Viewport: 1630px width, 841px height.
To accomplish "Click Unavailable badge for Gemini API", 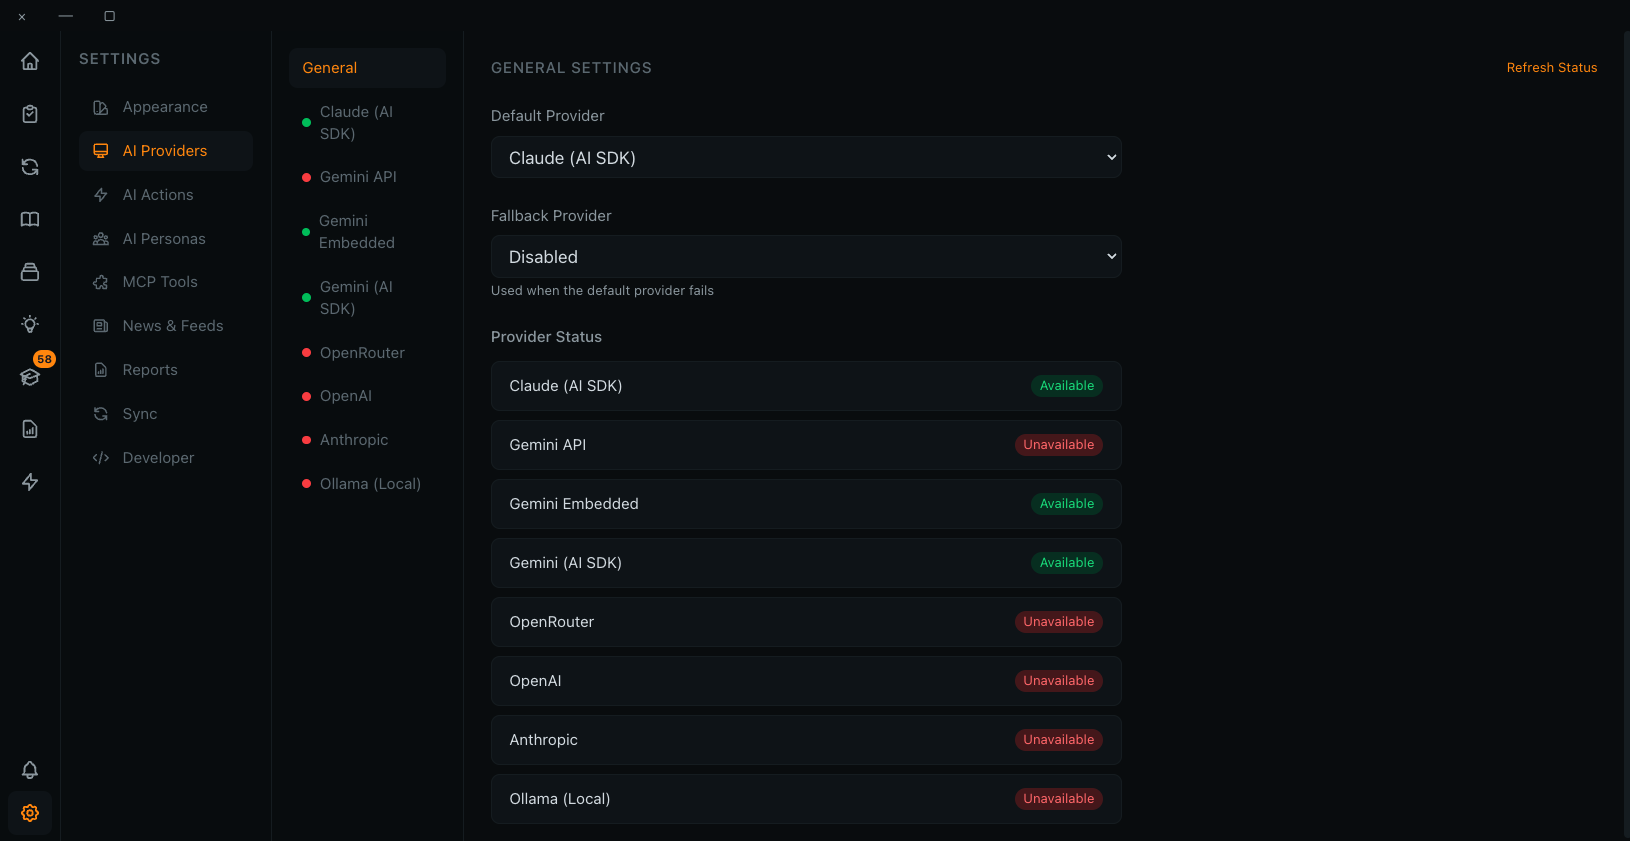I will pos(1059,445).
